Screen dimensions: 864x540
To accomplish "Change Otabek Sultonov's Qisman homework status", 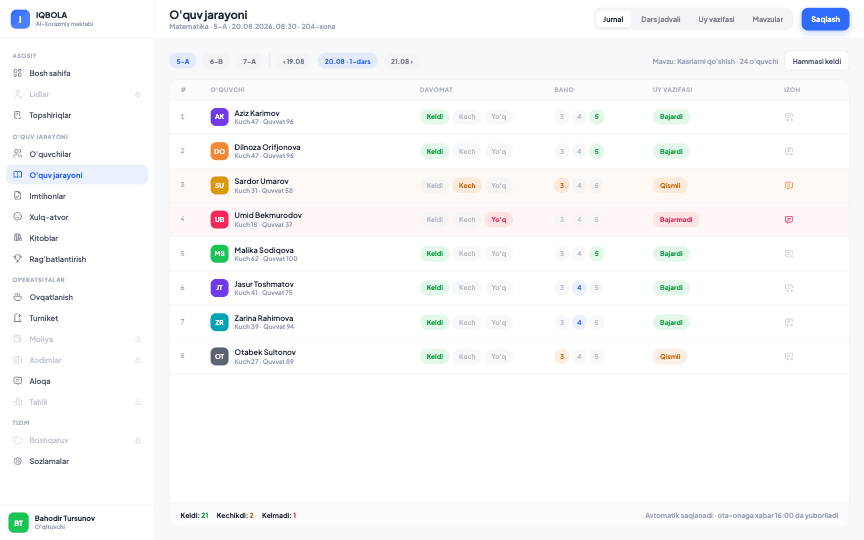I will coord(670,357).
